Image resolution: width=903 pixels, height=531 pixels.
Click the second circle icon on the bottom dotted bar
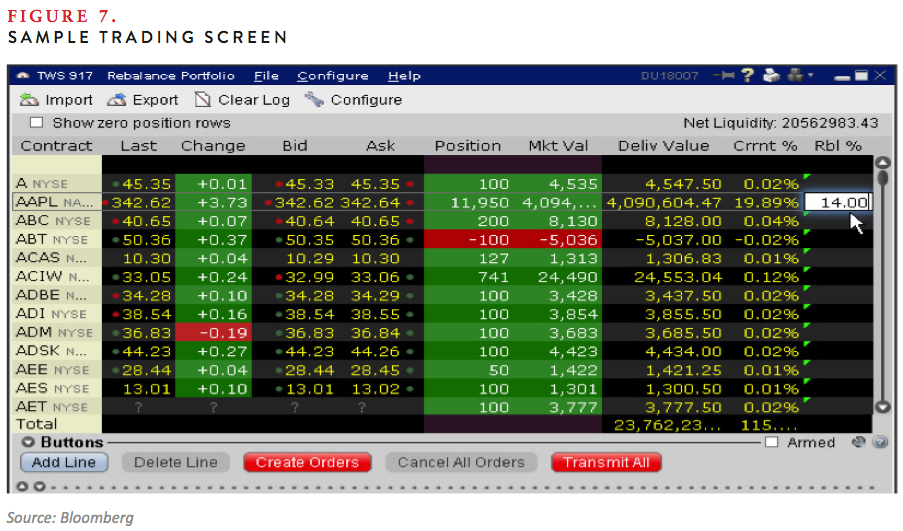pos(39,486)
